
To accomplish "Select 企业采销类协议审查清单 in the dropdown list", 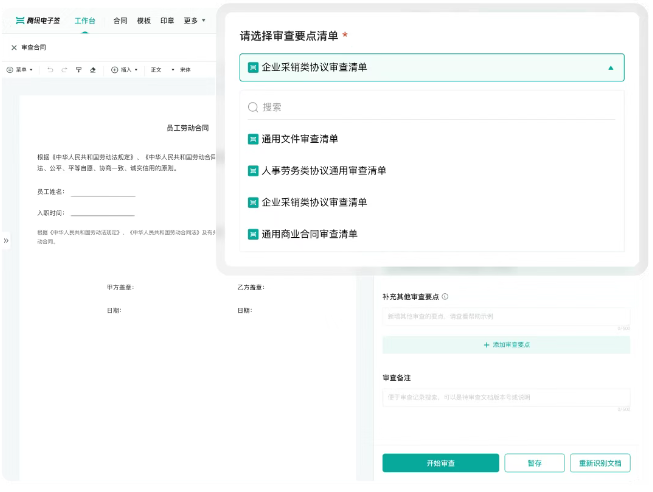I will pyautogui.click(x=431, y=202).
